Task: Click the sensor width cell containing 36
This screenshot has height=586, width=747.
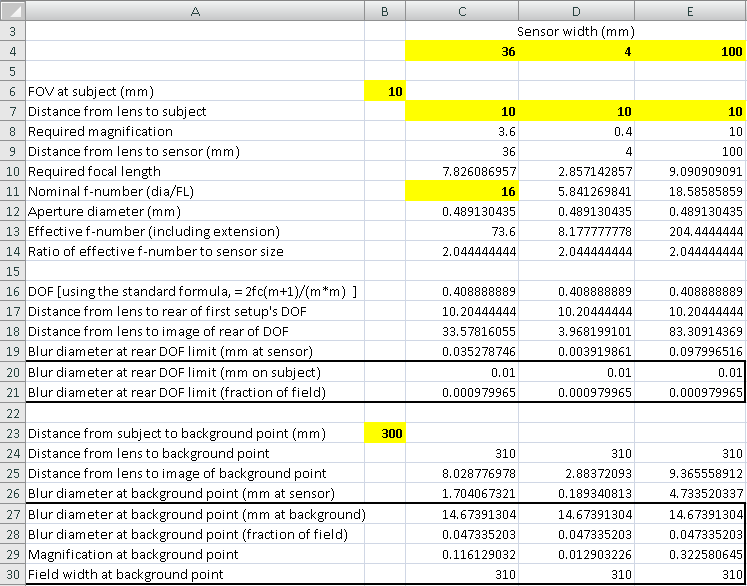Action: (462, 51)
